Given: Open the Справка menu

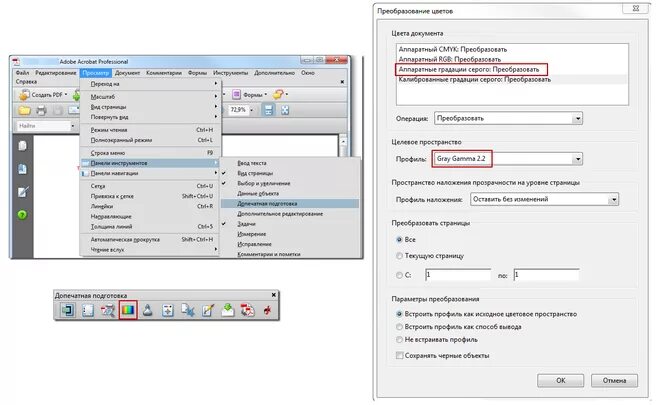Looking at the screenshot, I should tap(26, 82).
